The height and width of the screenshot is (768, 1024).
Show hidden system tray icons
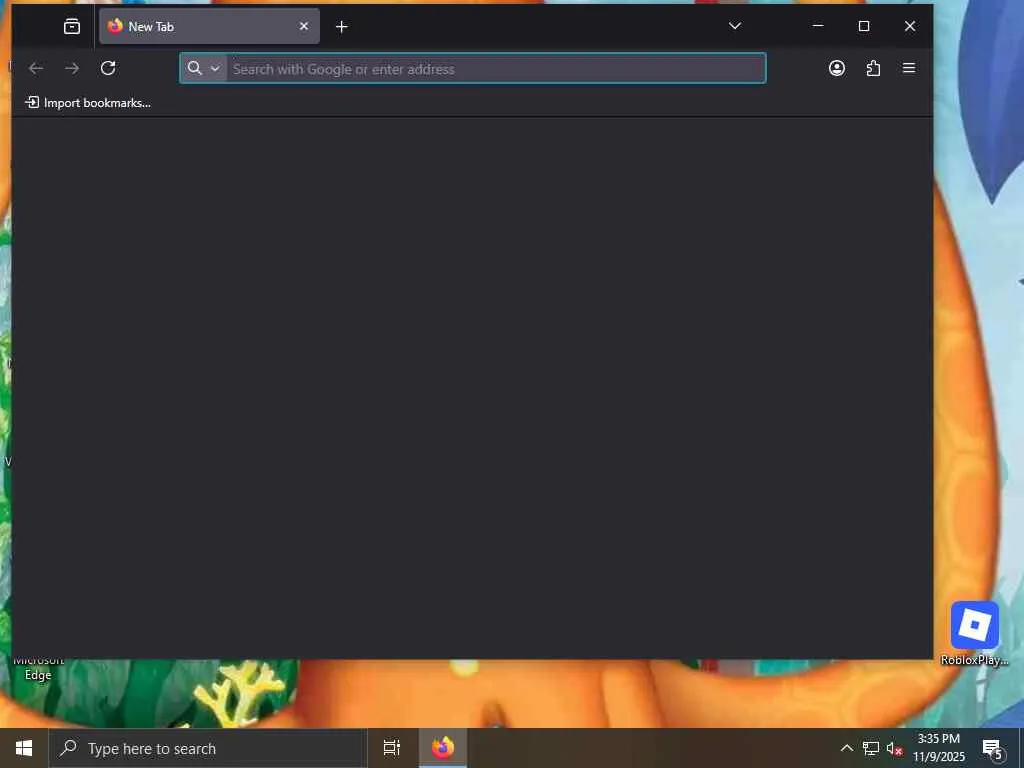(846, 748)
